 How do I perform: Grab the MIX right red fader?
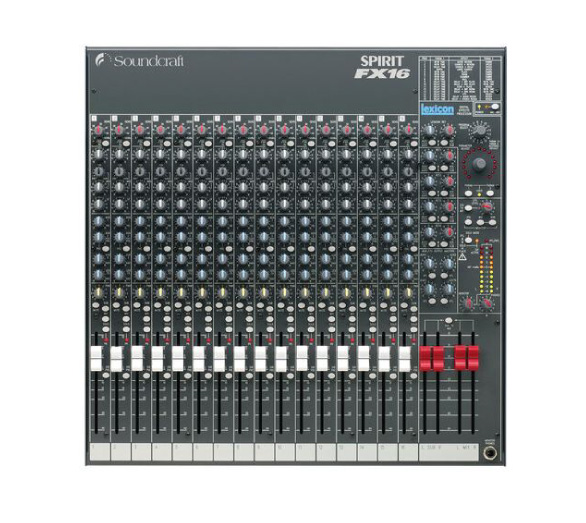(x=473, y=359)
